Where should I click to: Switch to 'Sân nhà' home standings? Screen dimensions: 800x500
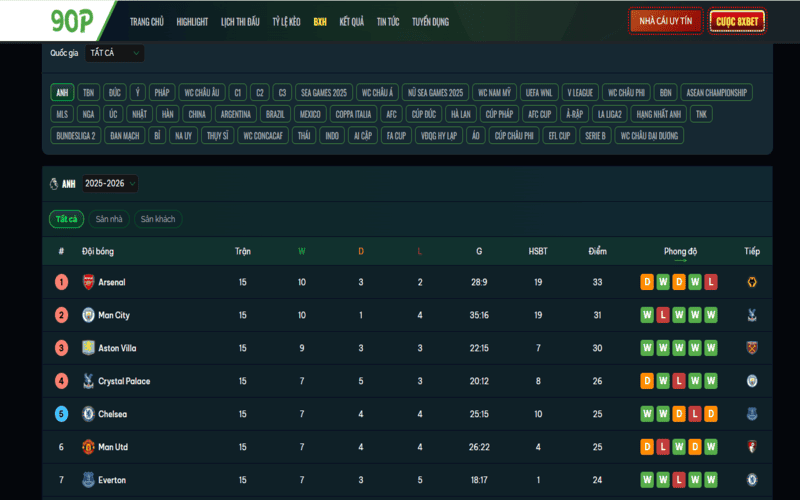109,219
